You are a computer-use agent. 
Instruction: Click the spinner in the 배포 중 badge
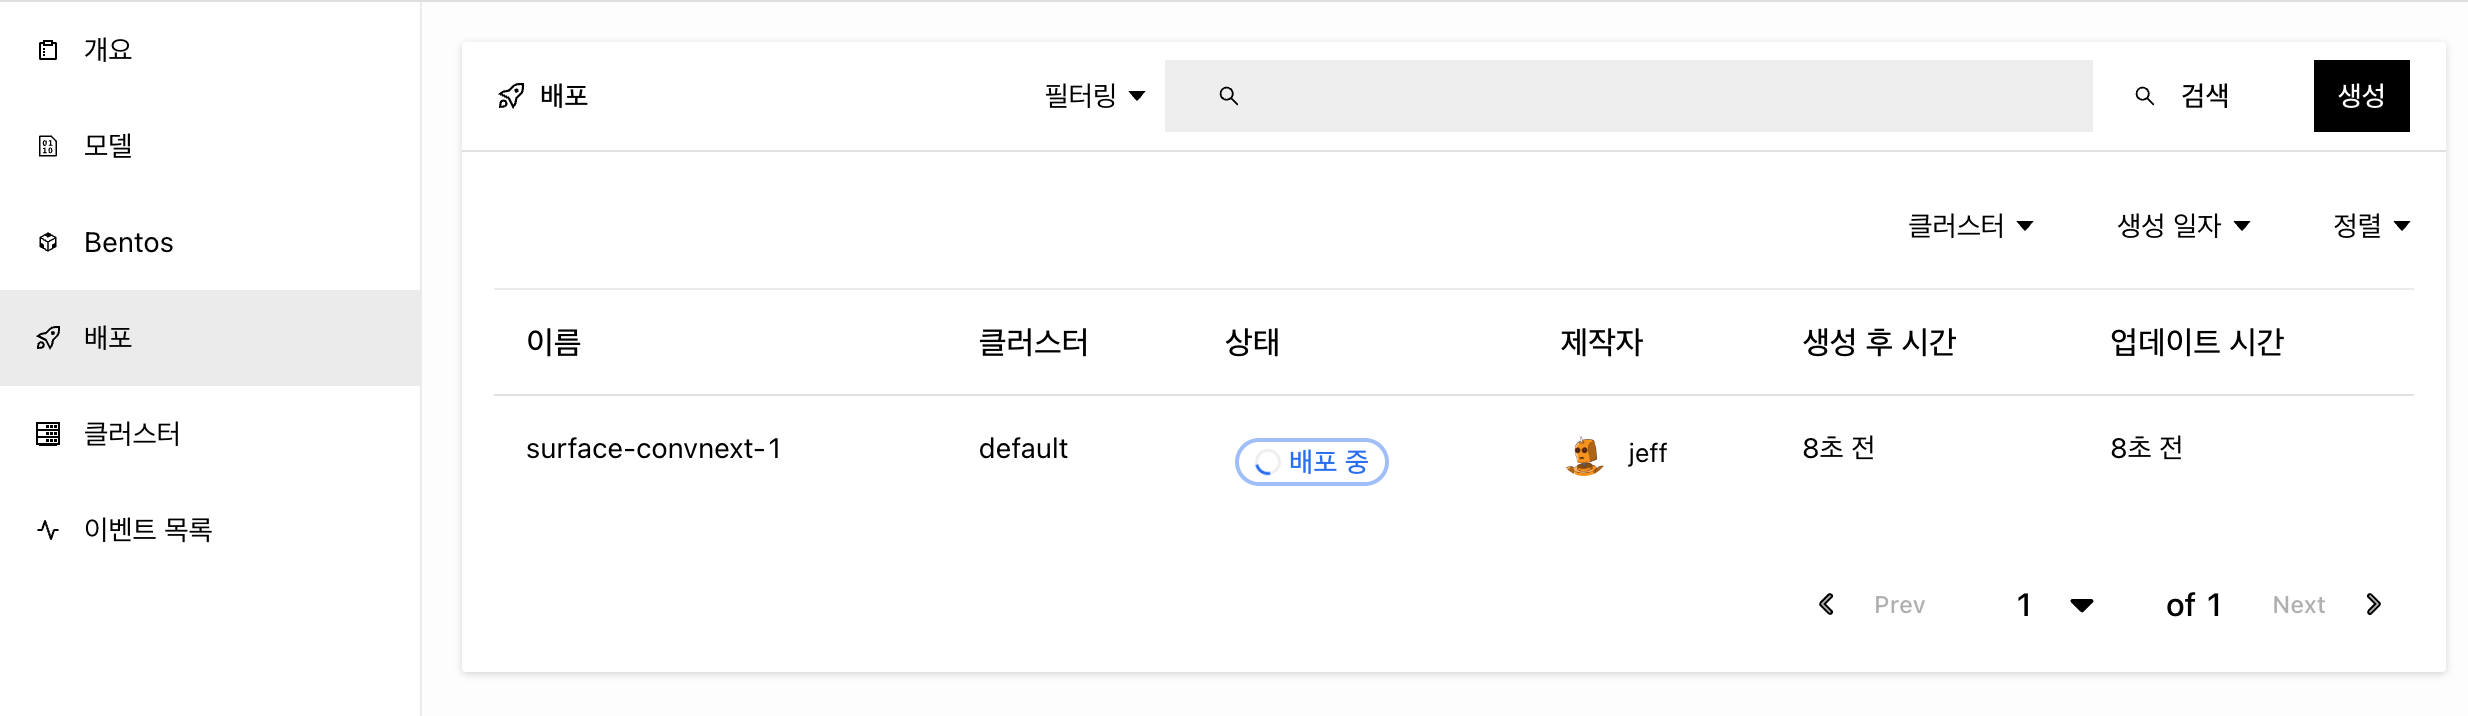[1266, 462]
